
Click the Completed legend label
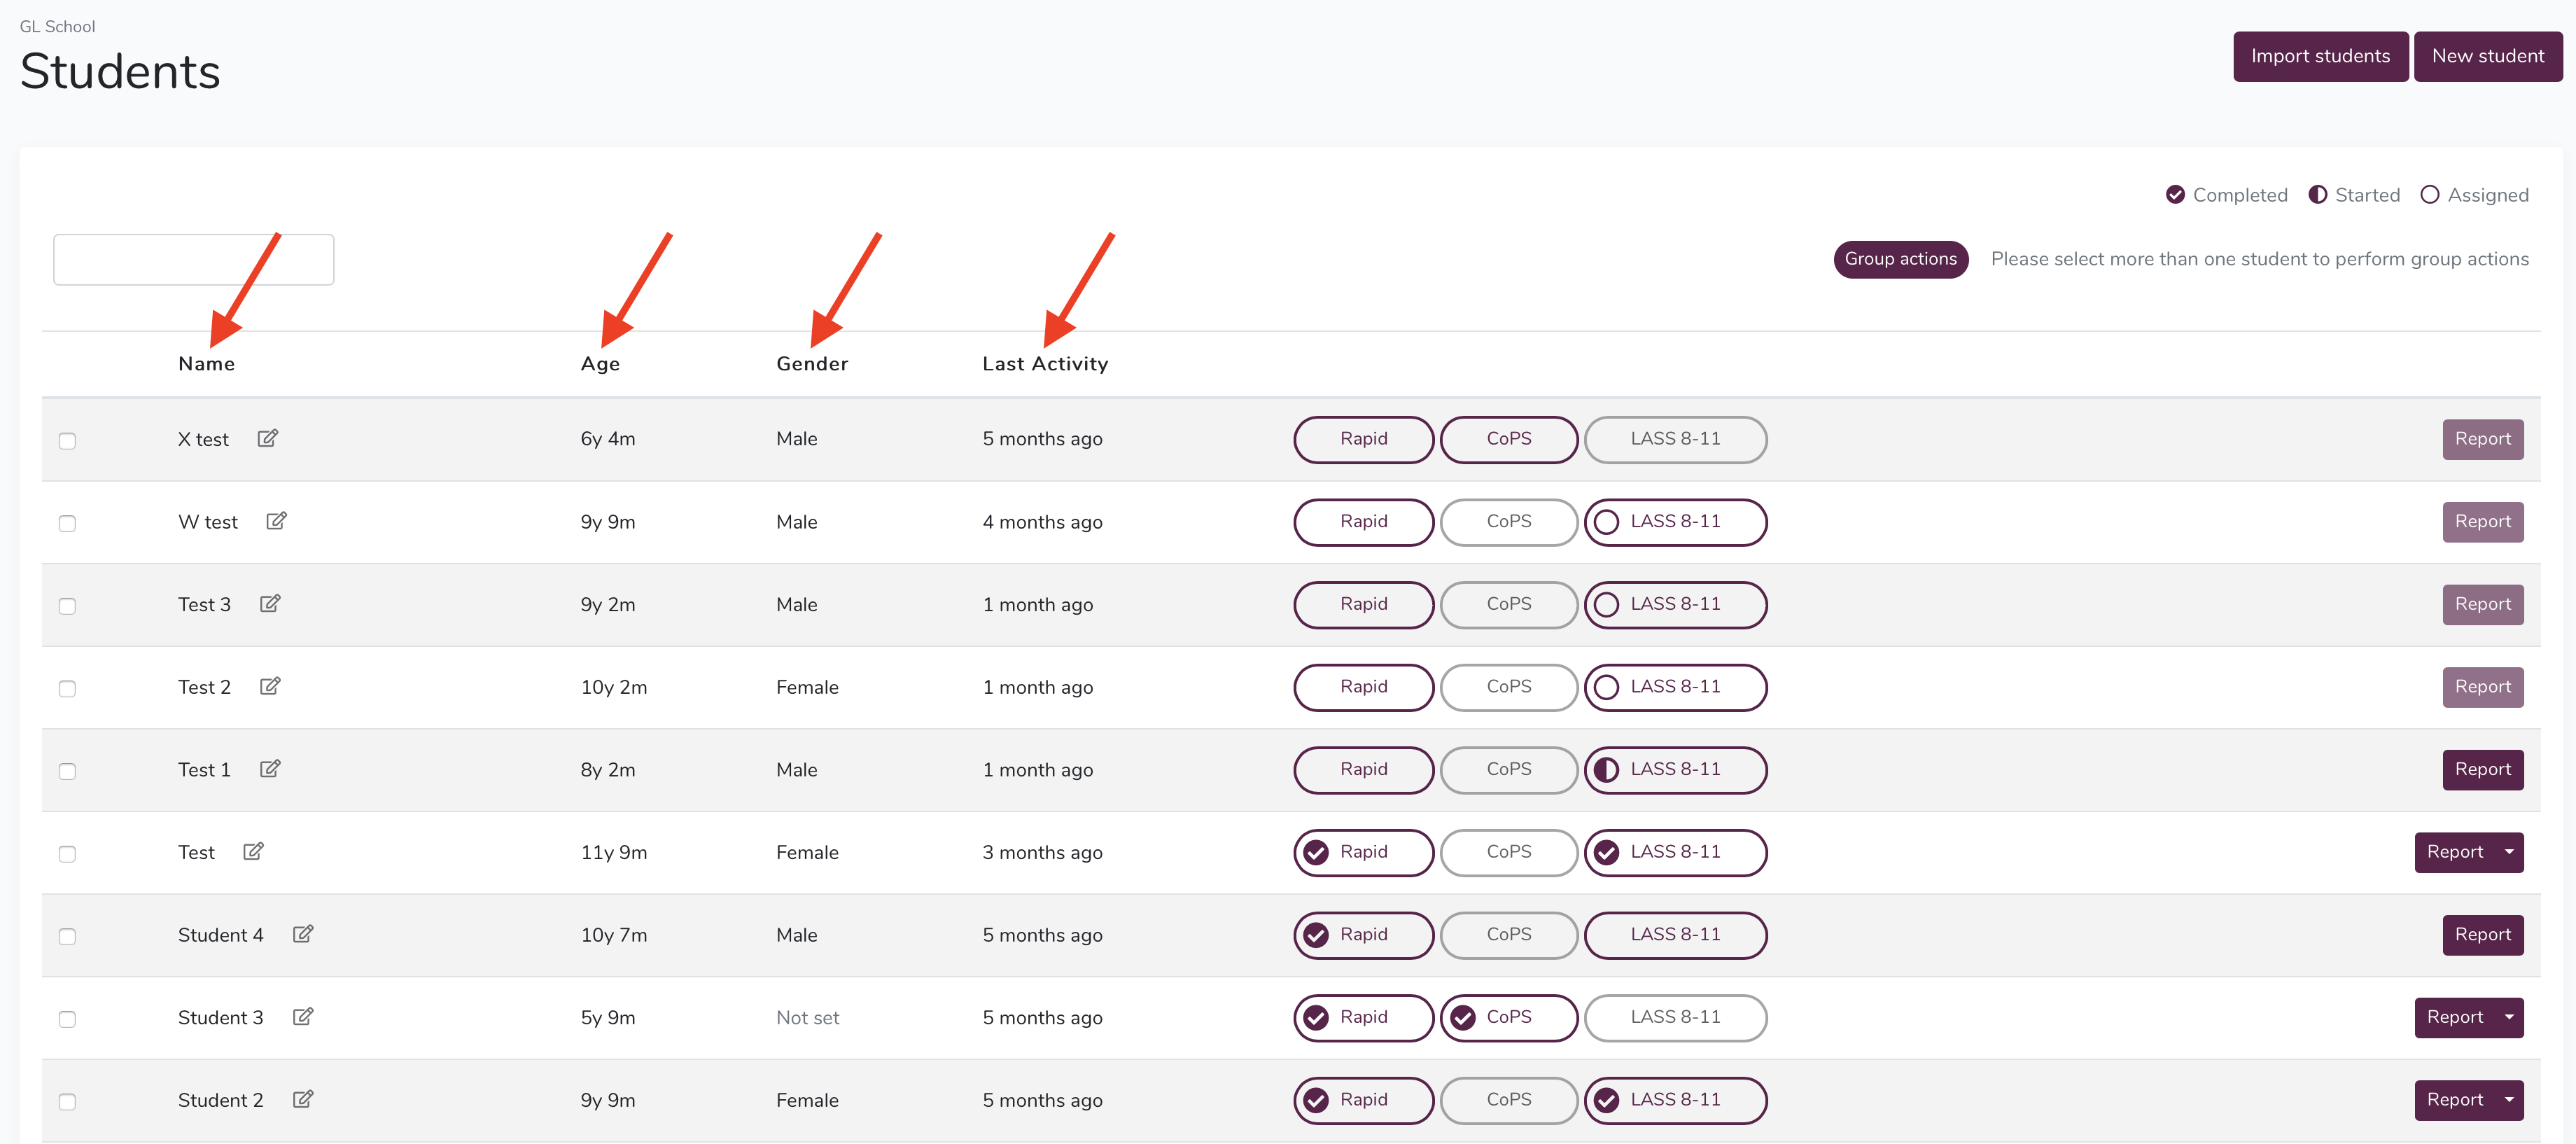[2239, 195]
